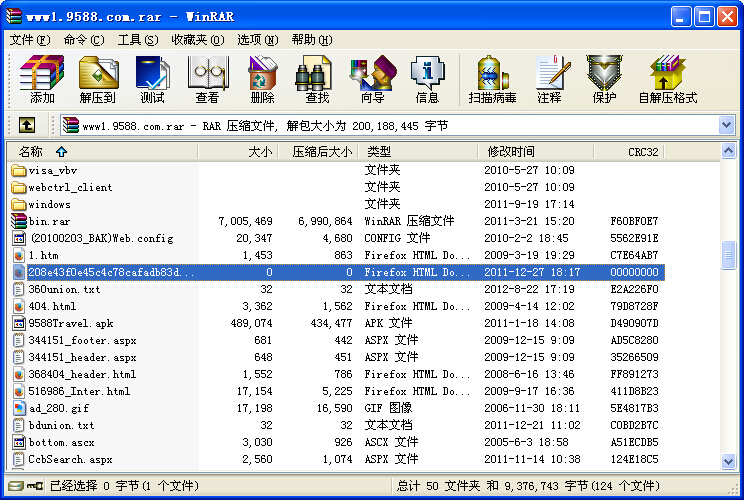Select the visa_vbv folder icon
Image resolution: width=744 pixels, height=500 pixels.
pos(19,170)
